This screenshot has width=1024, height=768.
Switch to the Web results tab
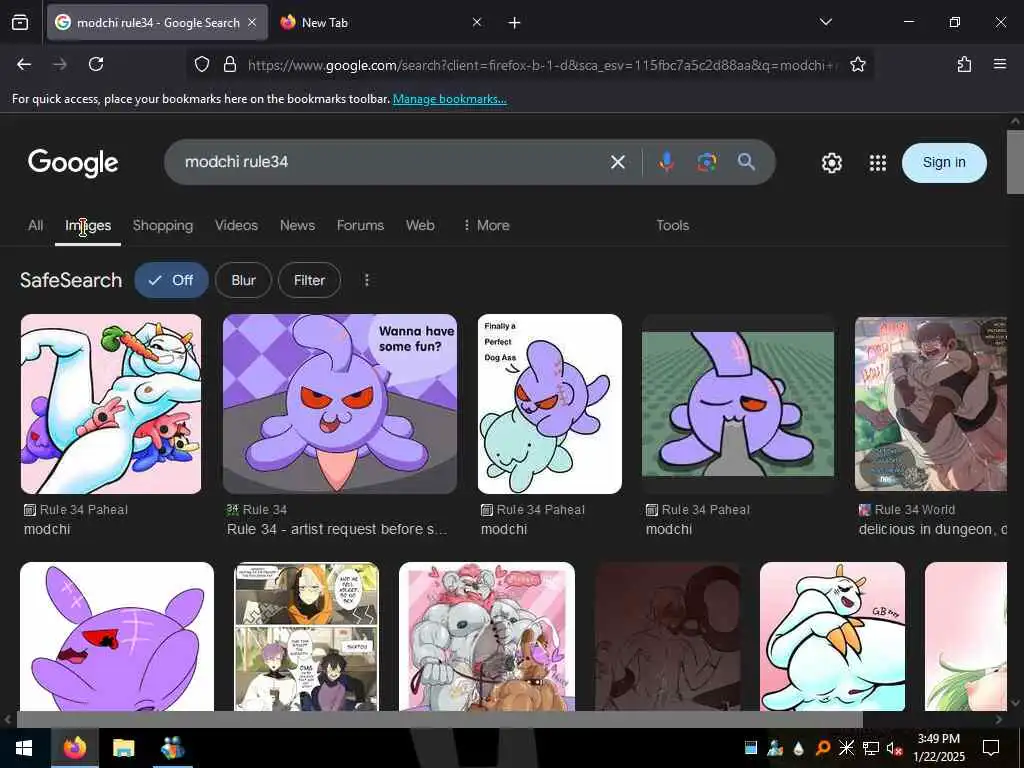pyautogui.click(x=420, y=225)
